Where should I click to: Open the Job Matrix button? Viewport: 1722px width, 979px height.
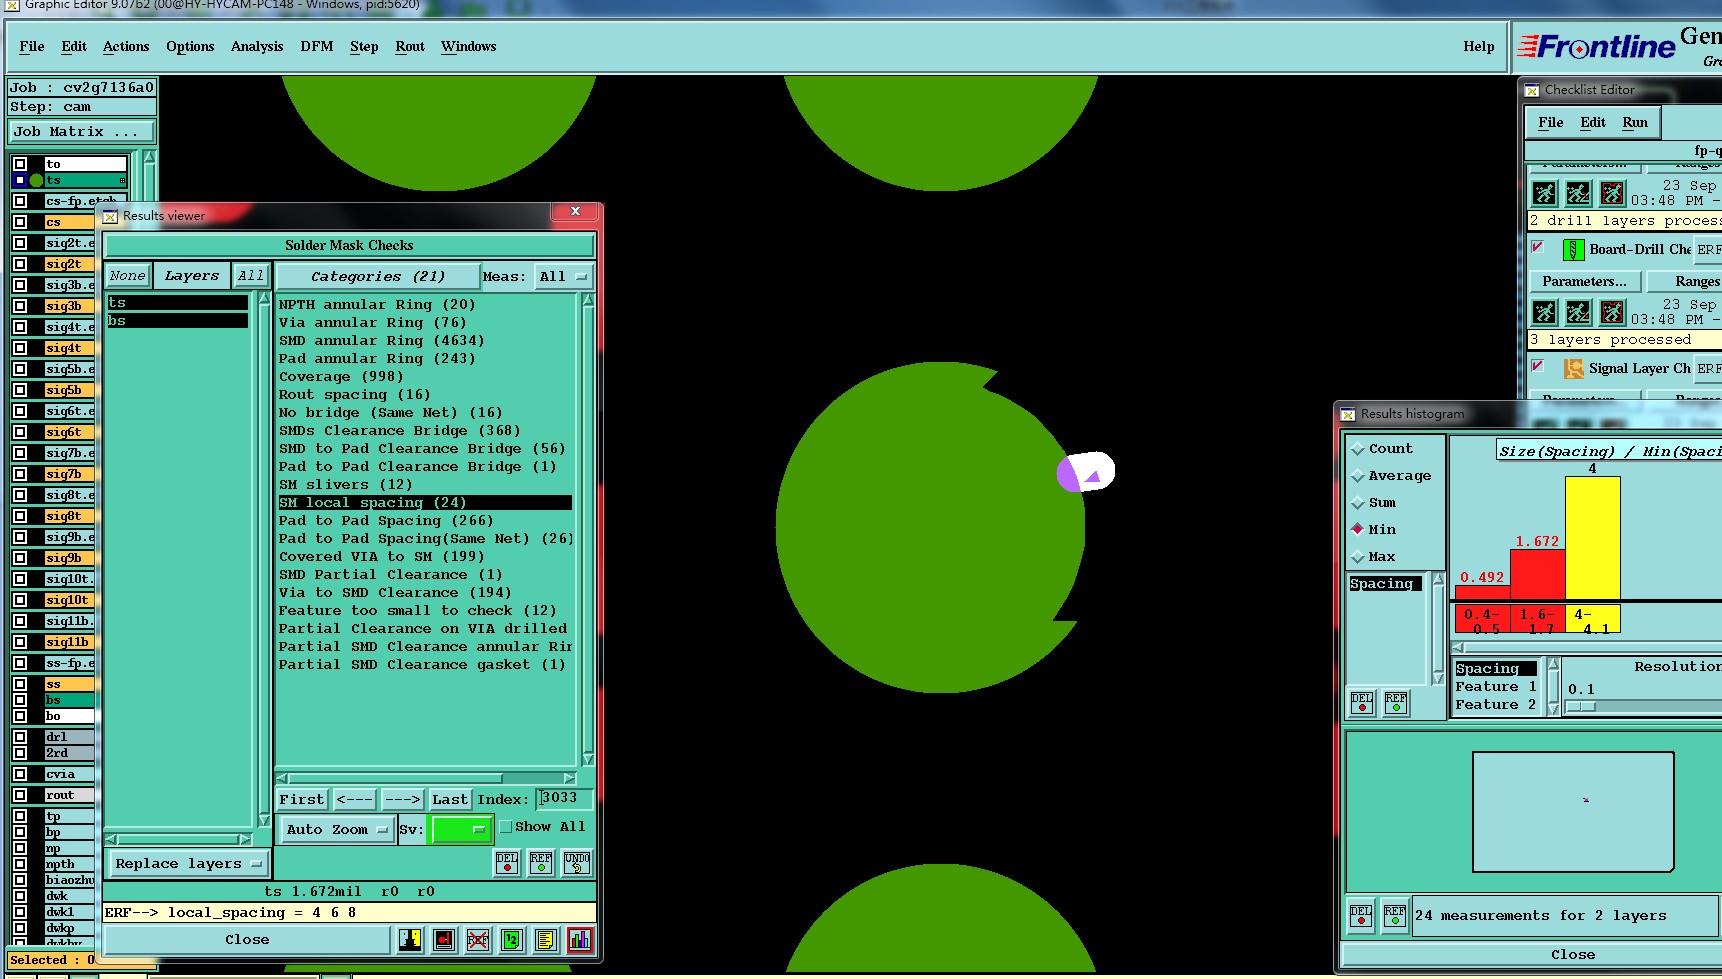click(82, 132)
